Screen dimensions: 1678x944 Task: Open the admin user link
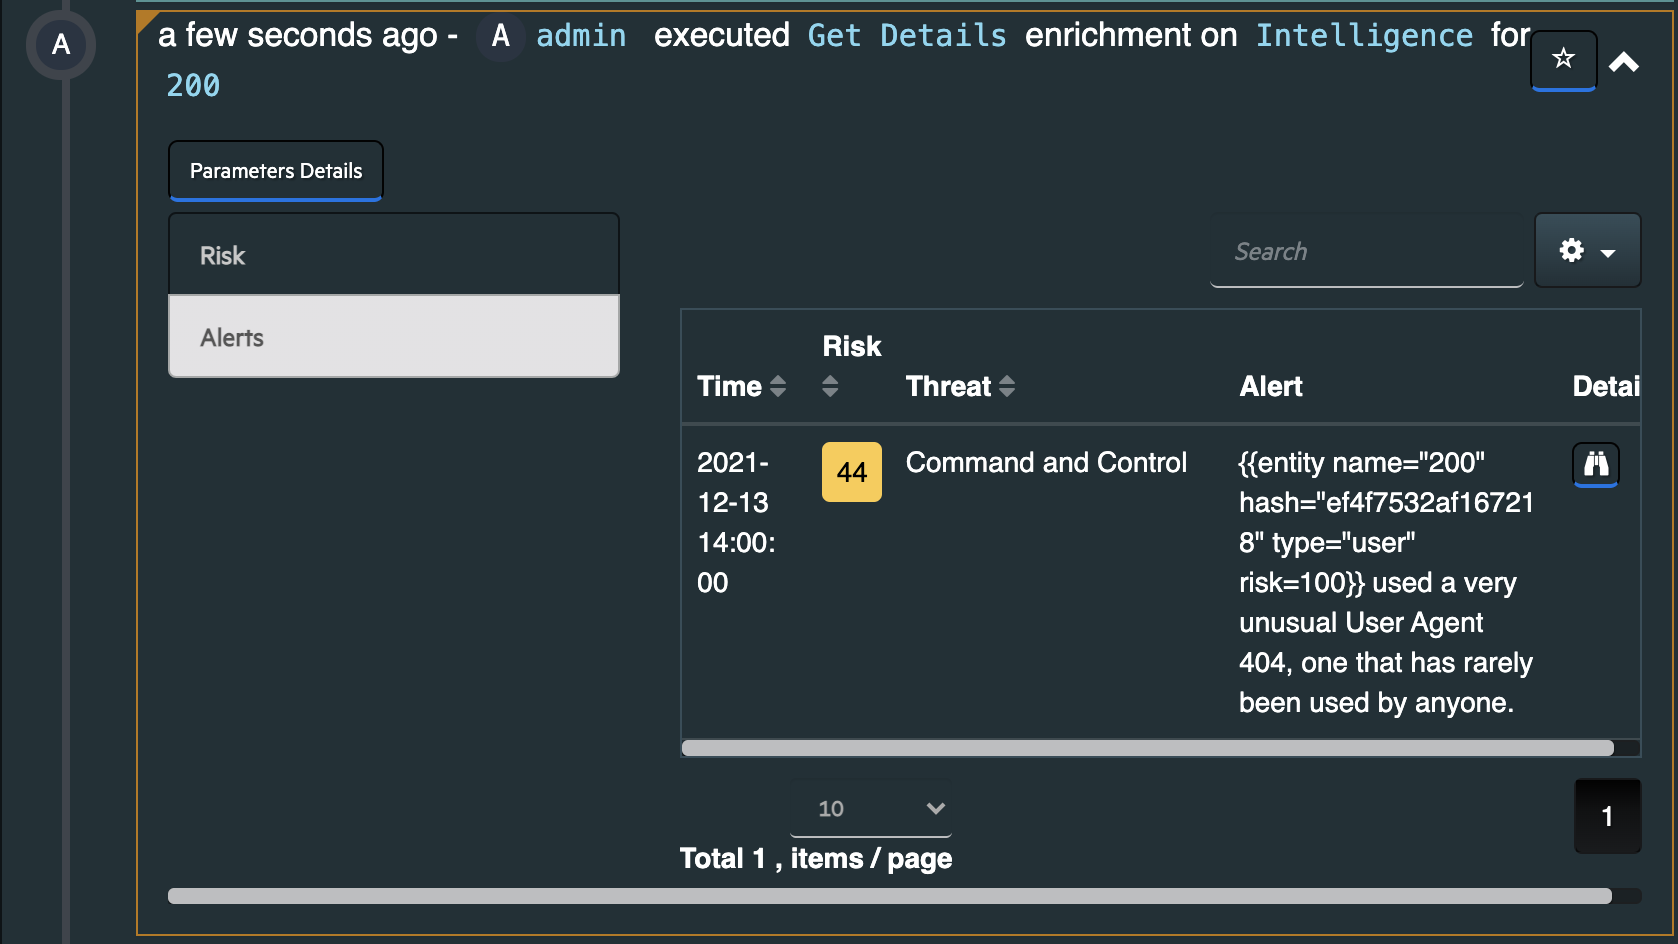(581, 36)
